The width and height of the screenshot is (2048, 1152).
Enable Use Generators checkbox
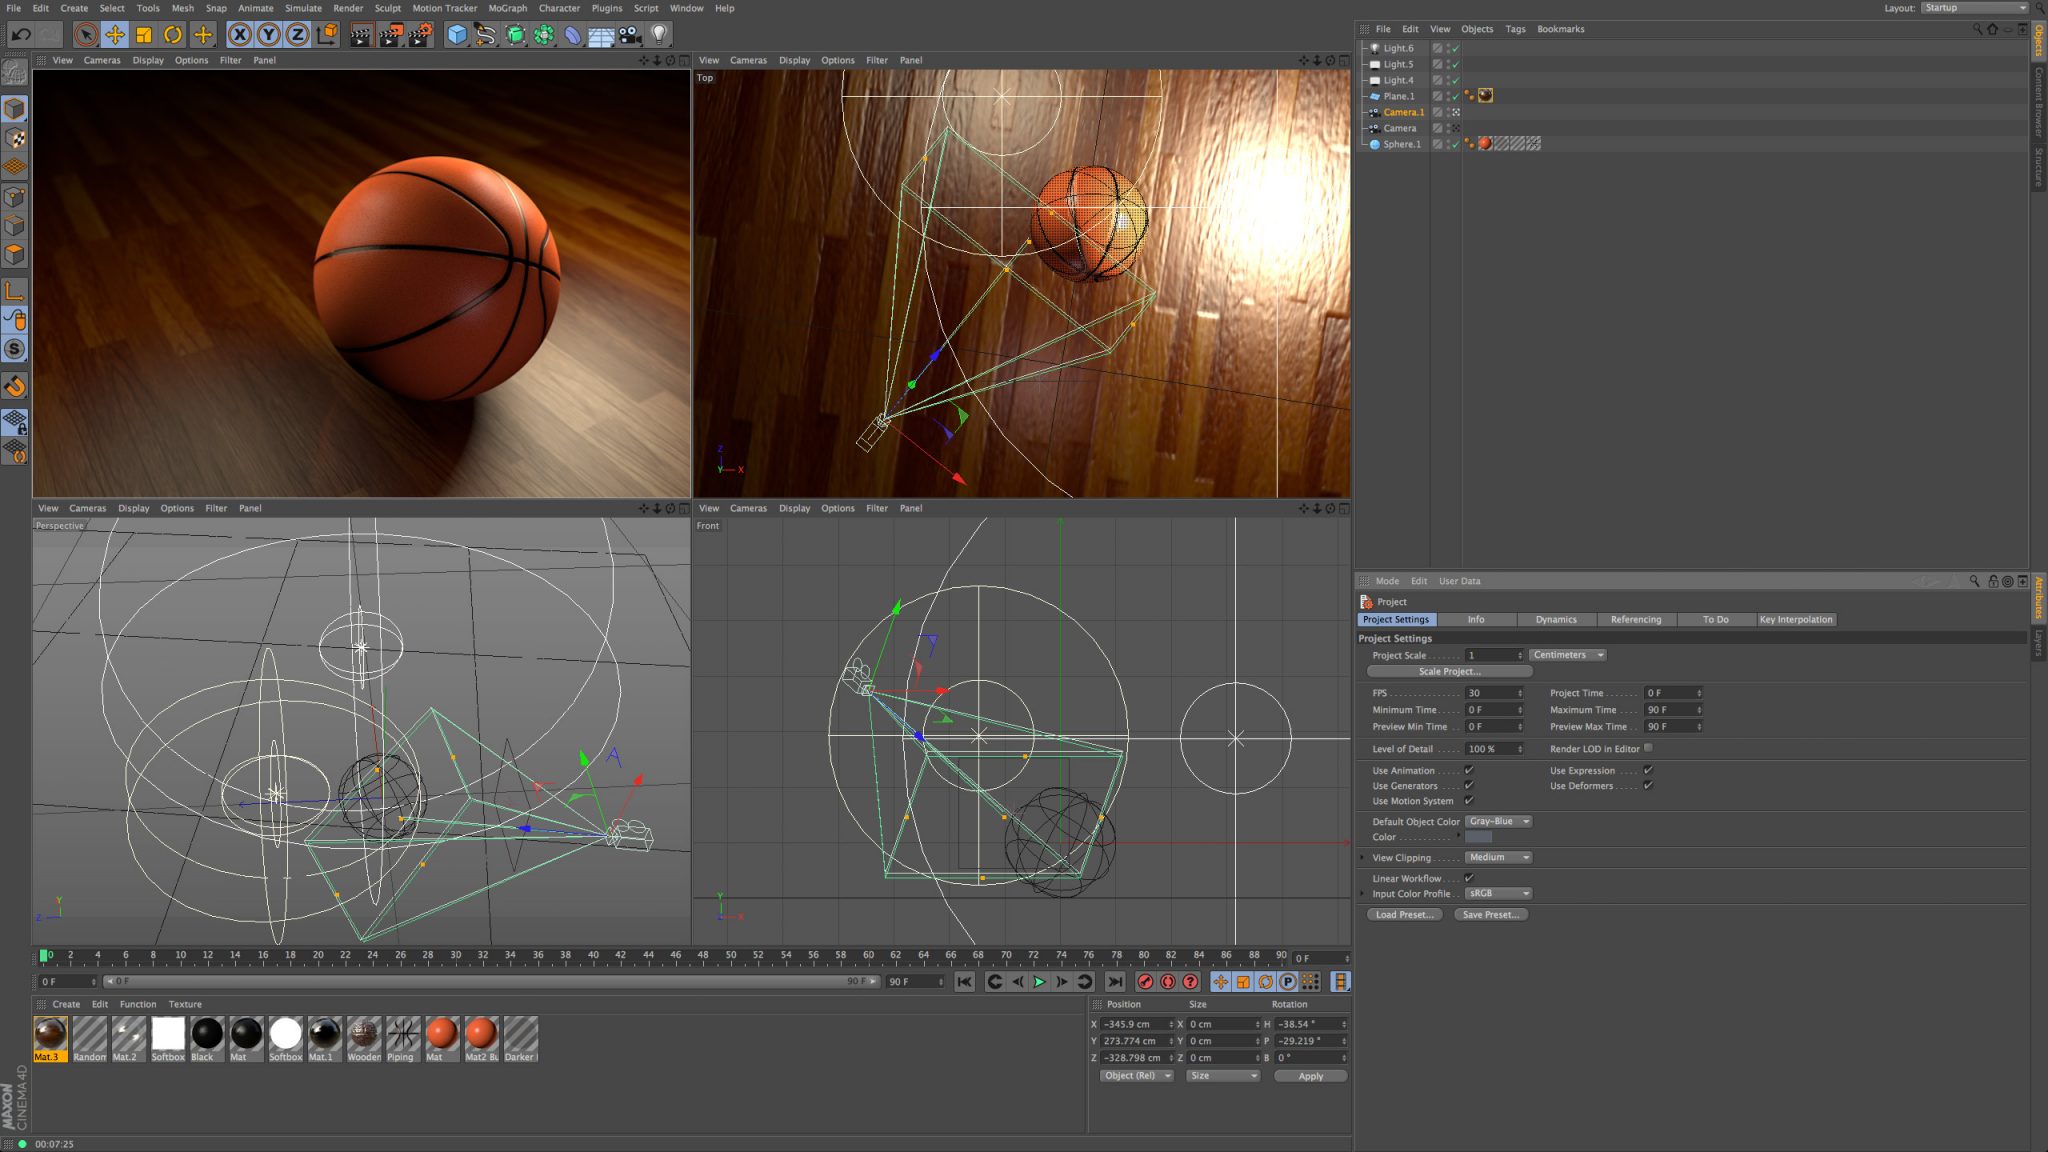pyautogui.click(x=1468, y=785)
